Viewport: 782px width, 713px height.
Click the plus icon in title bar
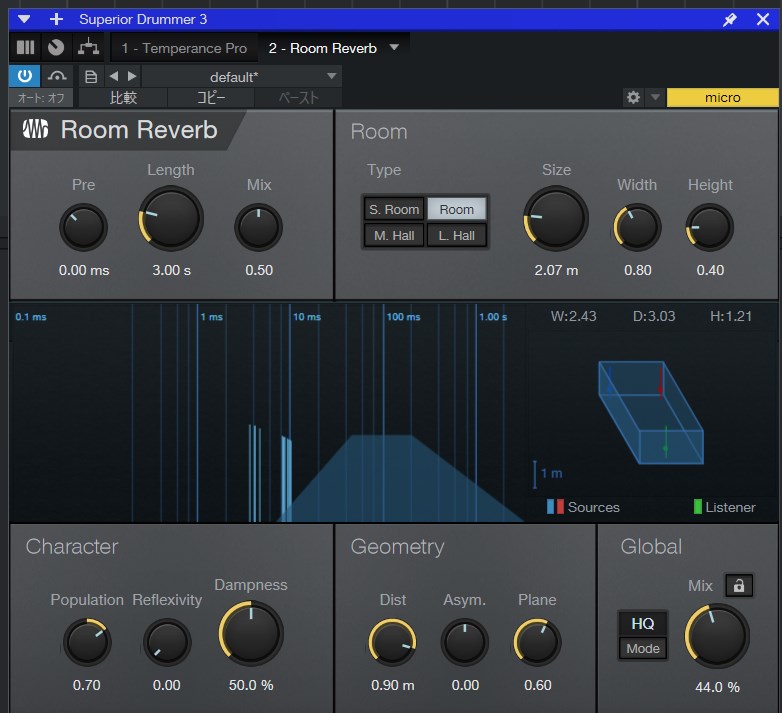click(x=56, y=19)
